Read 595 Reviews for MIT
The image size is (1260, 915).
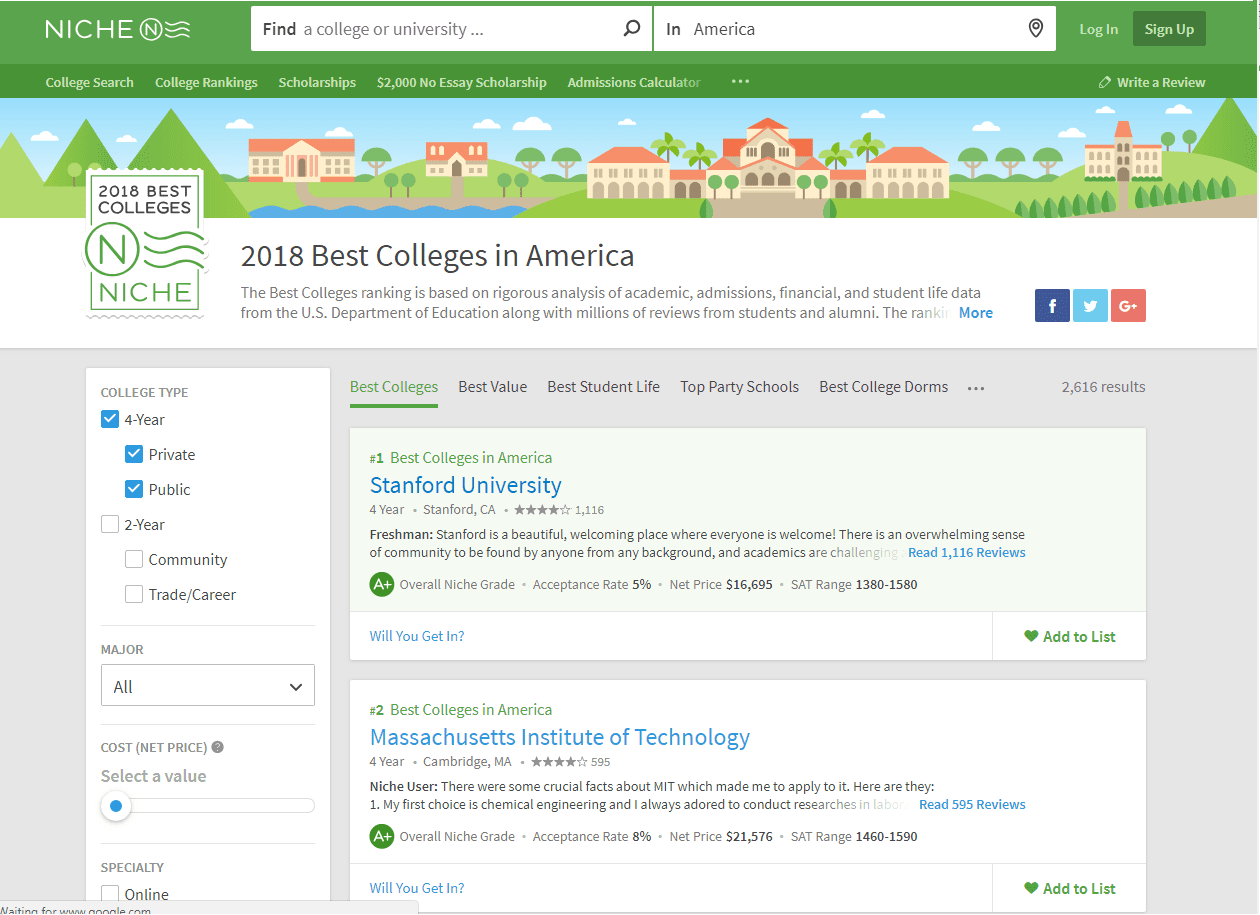[x=972, y=804]
